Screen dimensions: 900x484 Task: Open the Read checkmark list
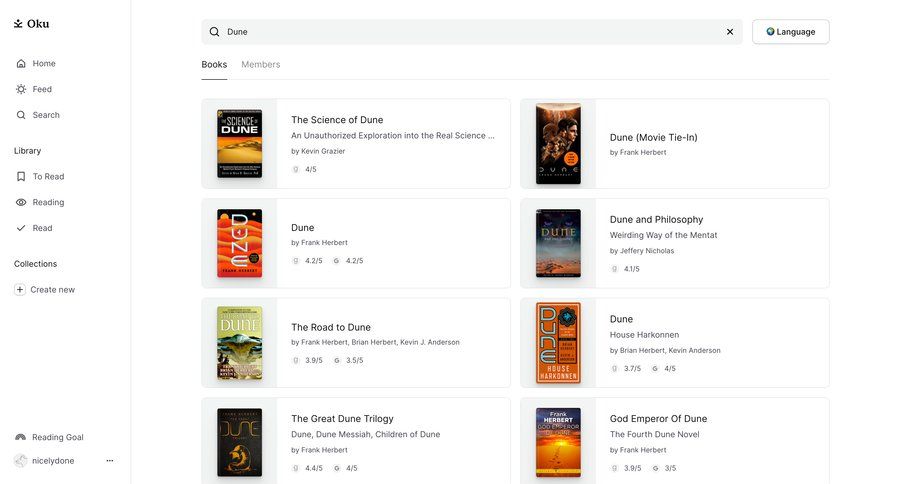click(21, 228)
